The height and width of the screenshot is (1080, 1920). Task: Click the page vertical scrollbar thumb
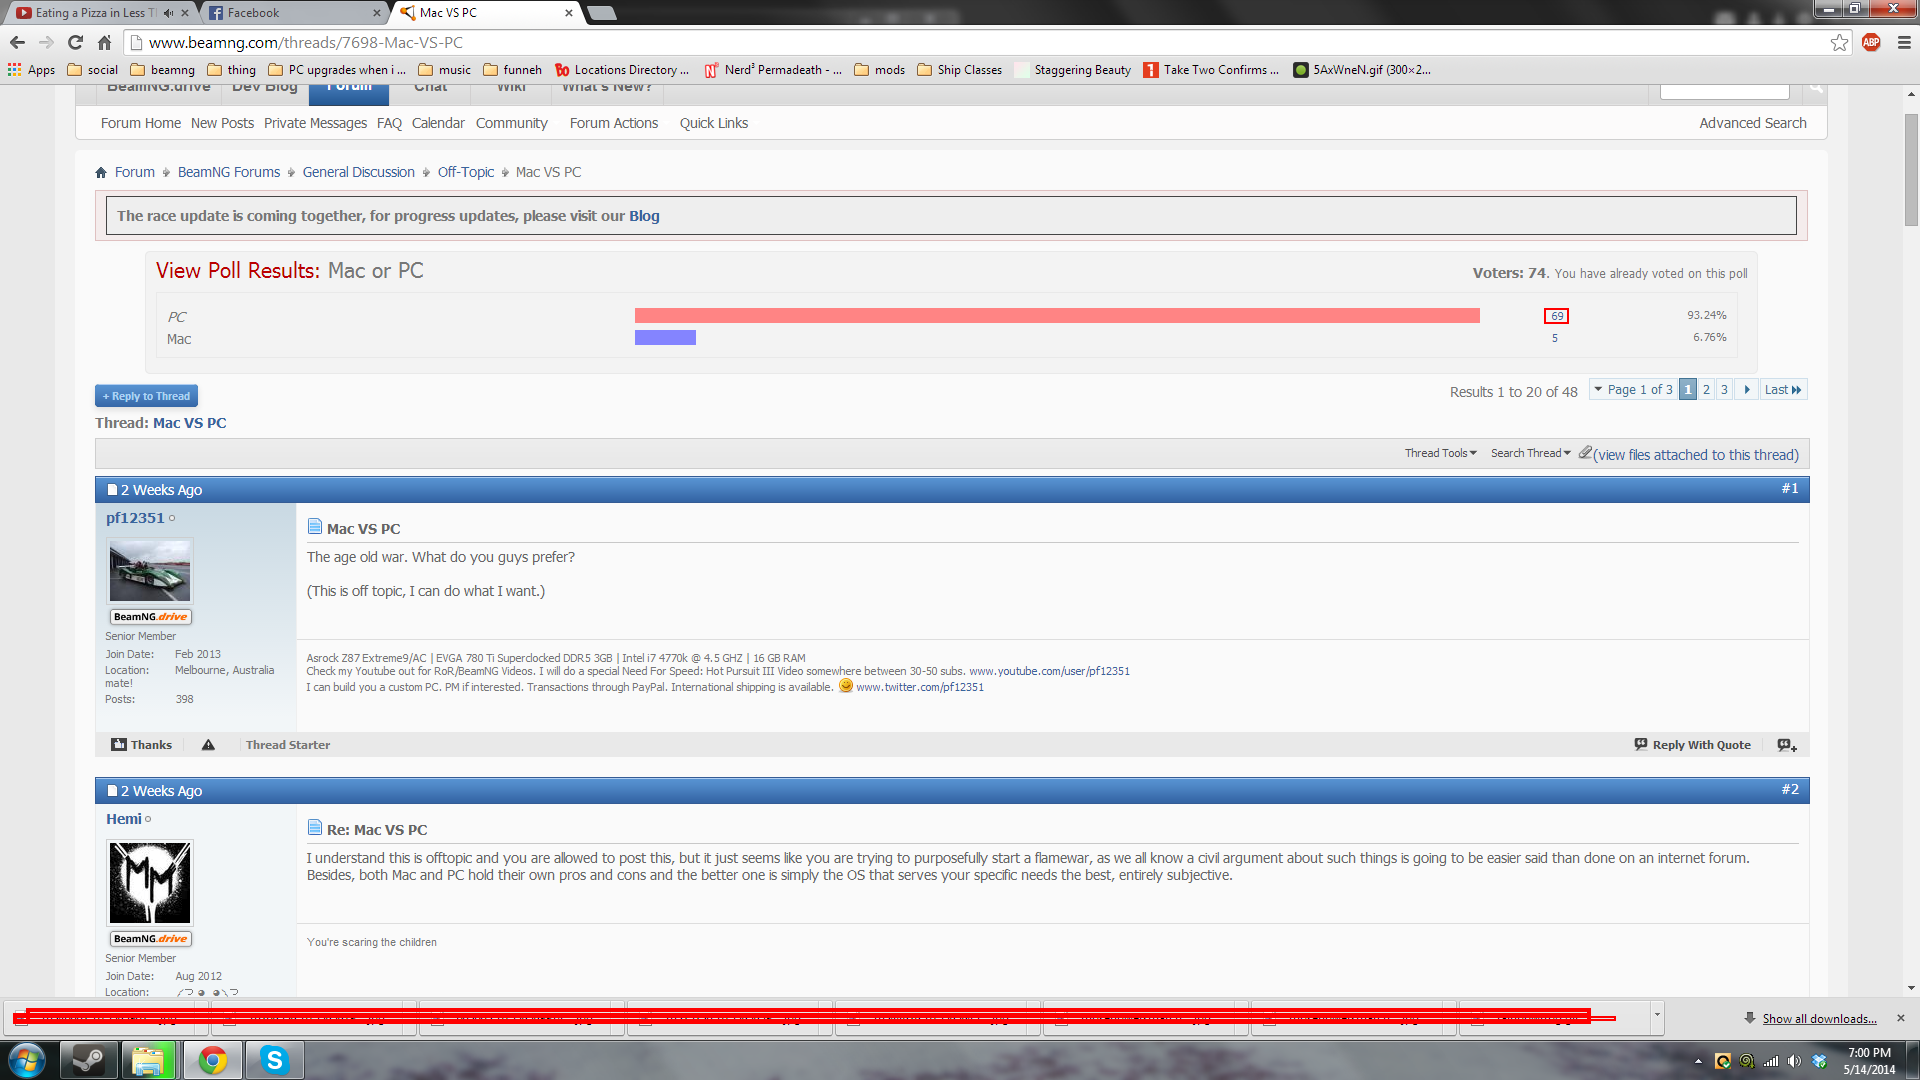pyautogui.click(x=1911, y=170)
